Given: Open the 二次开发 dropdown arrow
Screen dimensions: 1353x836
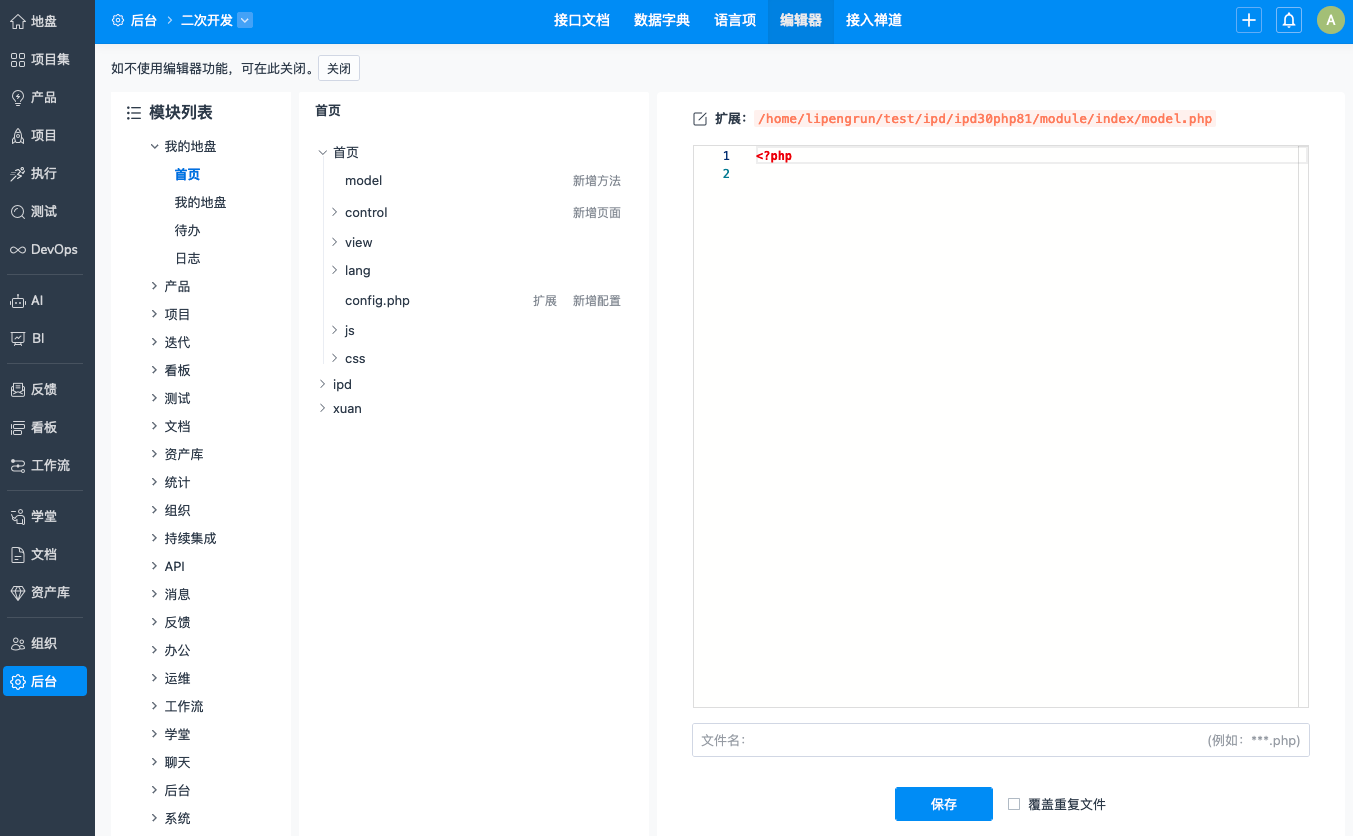Looking at the screenshot, I should pyautogui.click(x=246, y=20).
